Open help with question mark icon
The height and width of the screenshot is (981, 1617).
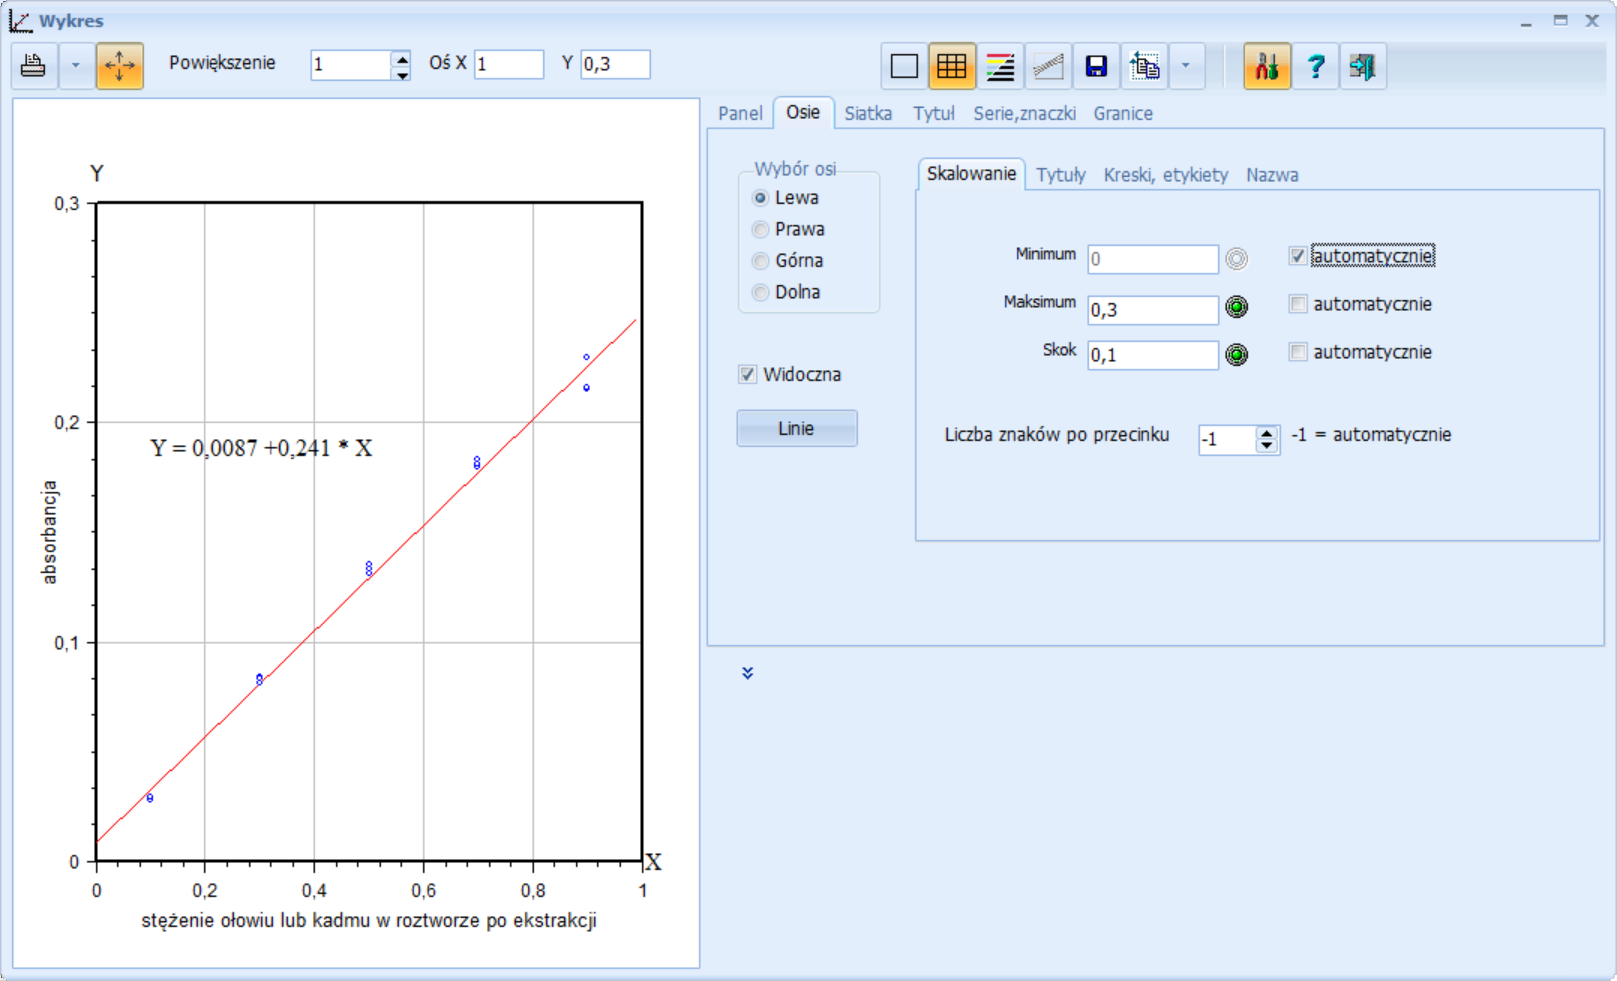(1315, 67)
